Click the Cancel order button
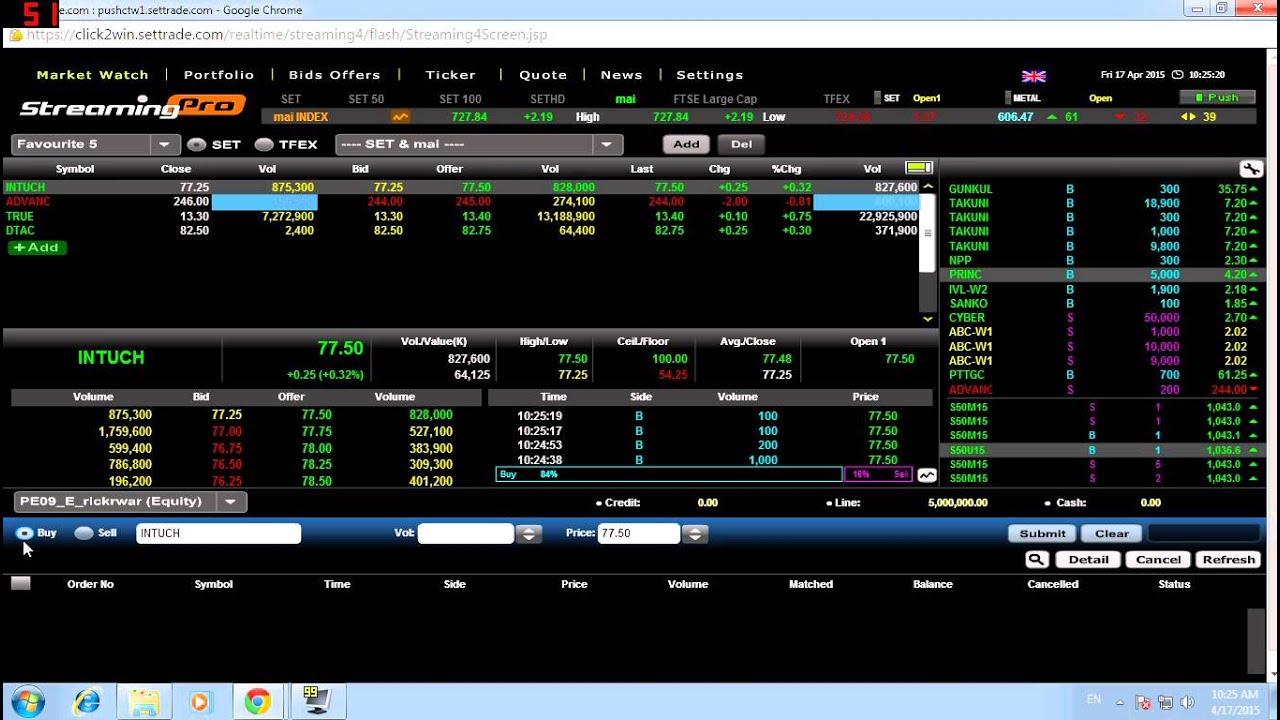 click(x=1158, y=560)
